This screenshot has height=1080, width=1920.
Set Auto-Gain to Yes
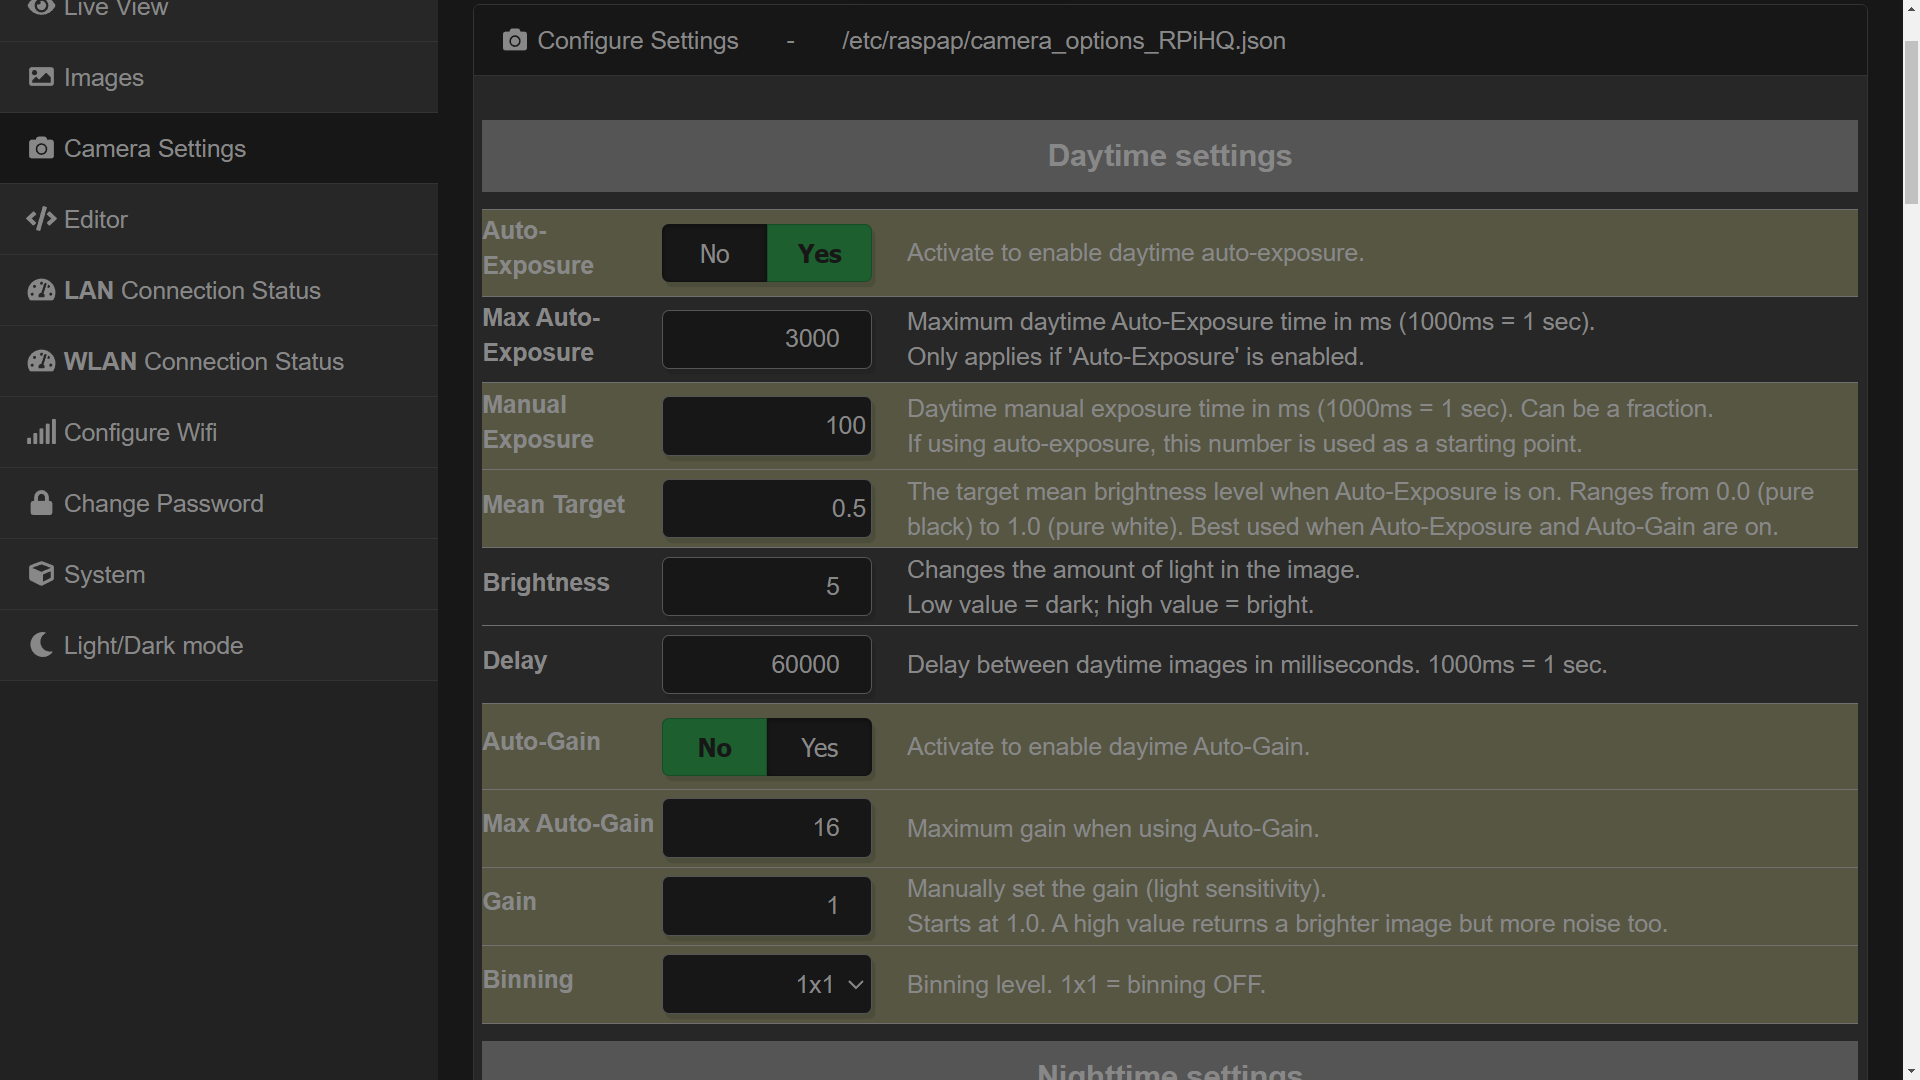[x=819, y=748]
